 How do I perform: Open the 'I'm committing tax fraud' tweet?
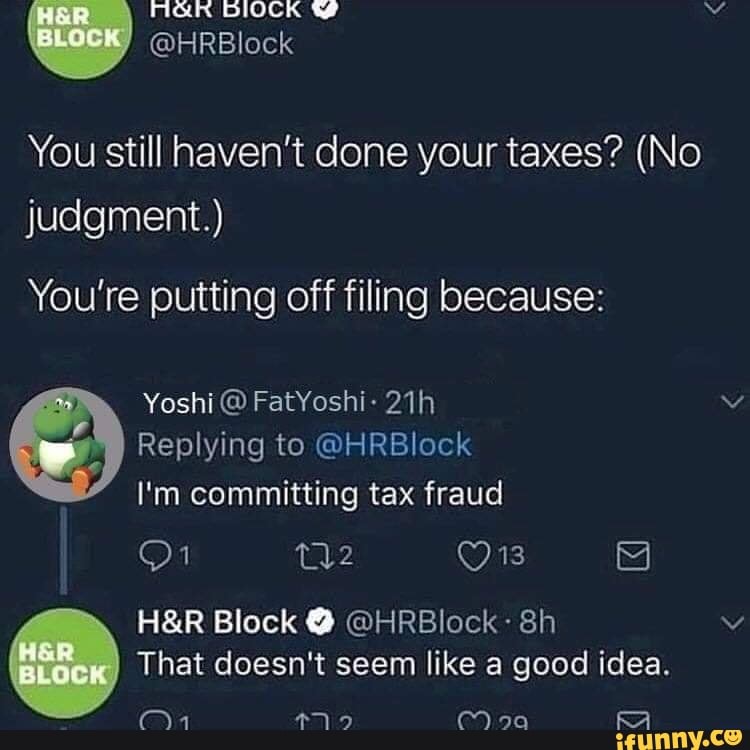[x=320, y=494]
